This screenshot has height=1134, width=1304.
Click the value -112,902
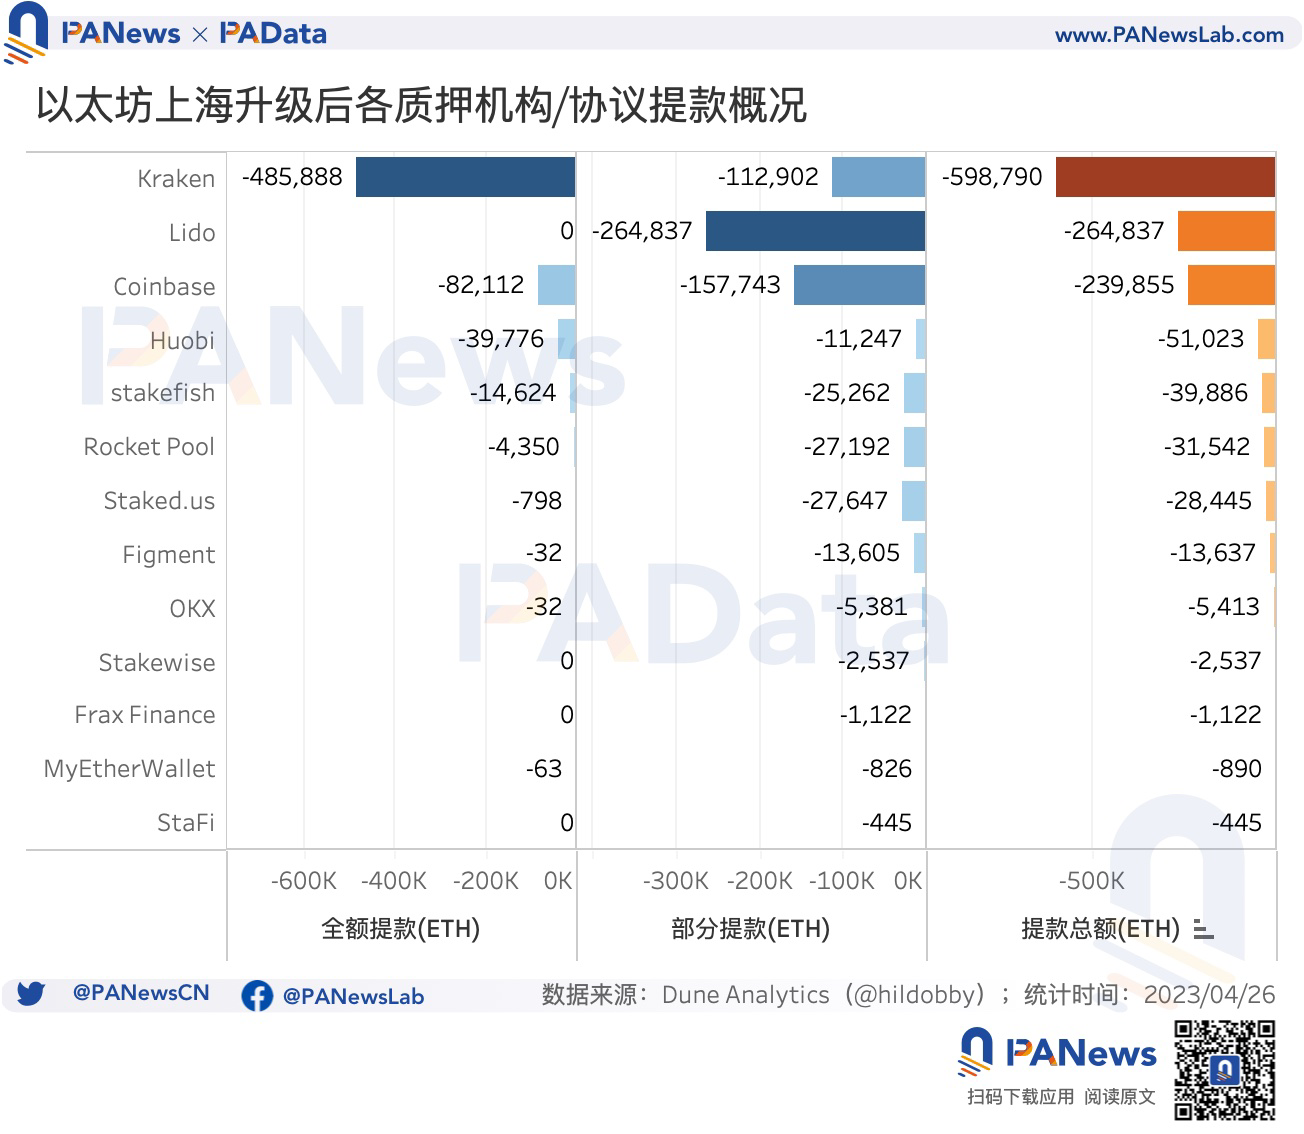point(768,177)
